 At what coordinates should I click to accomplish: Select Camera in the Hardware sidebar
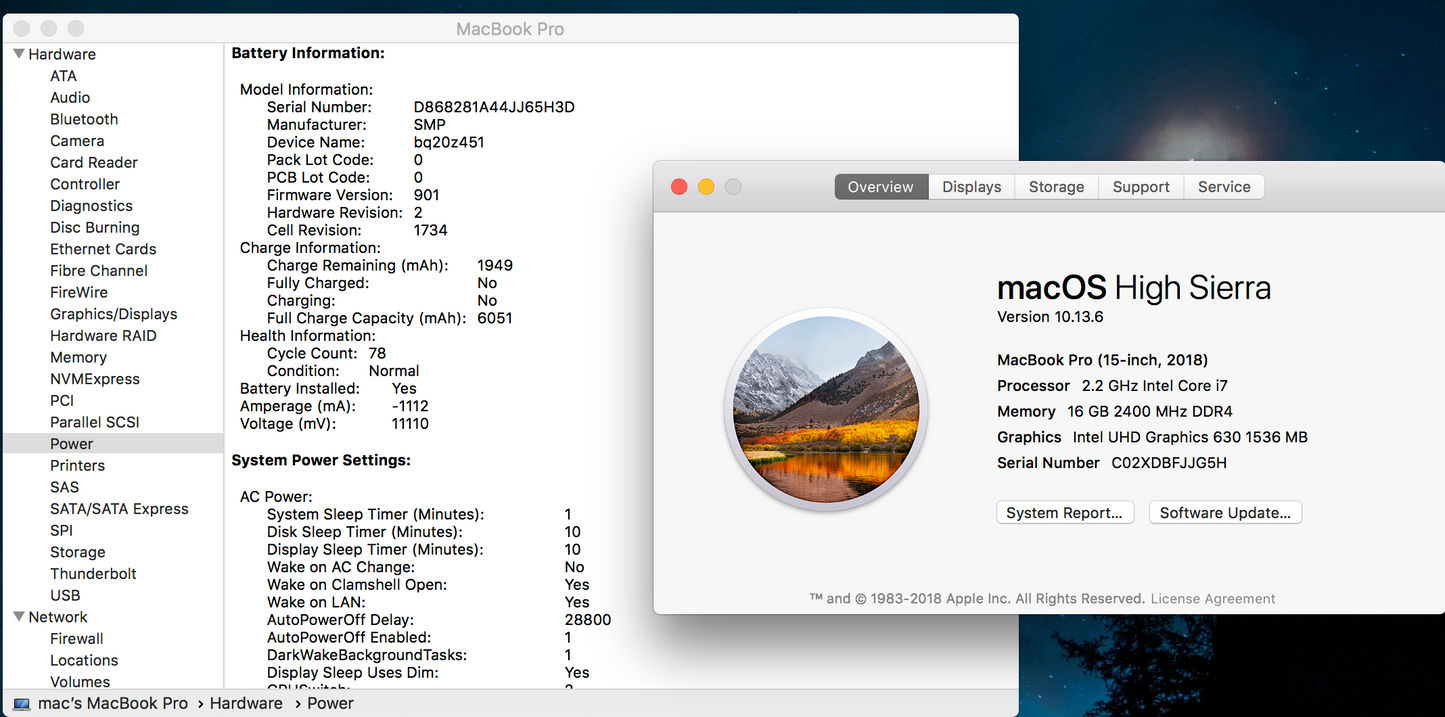tap(77, 140)
